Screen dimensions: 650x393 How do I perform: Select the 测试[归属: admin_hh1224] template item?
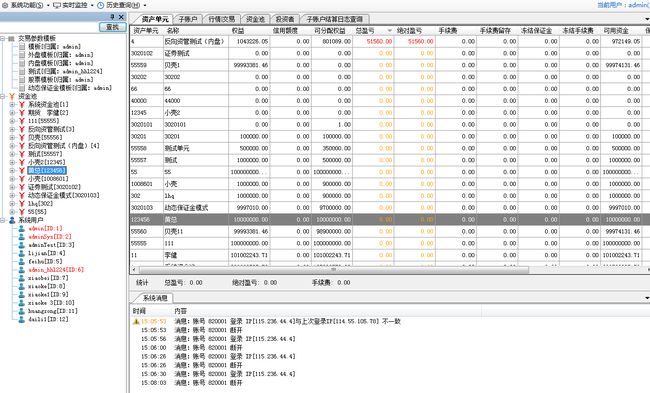65,71
